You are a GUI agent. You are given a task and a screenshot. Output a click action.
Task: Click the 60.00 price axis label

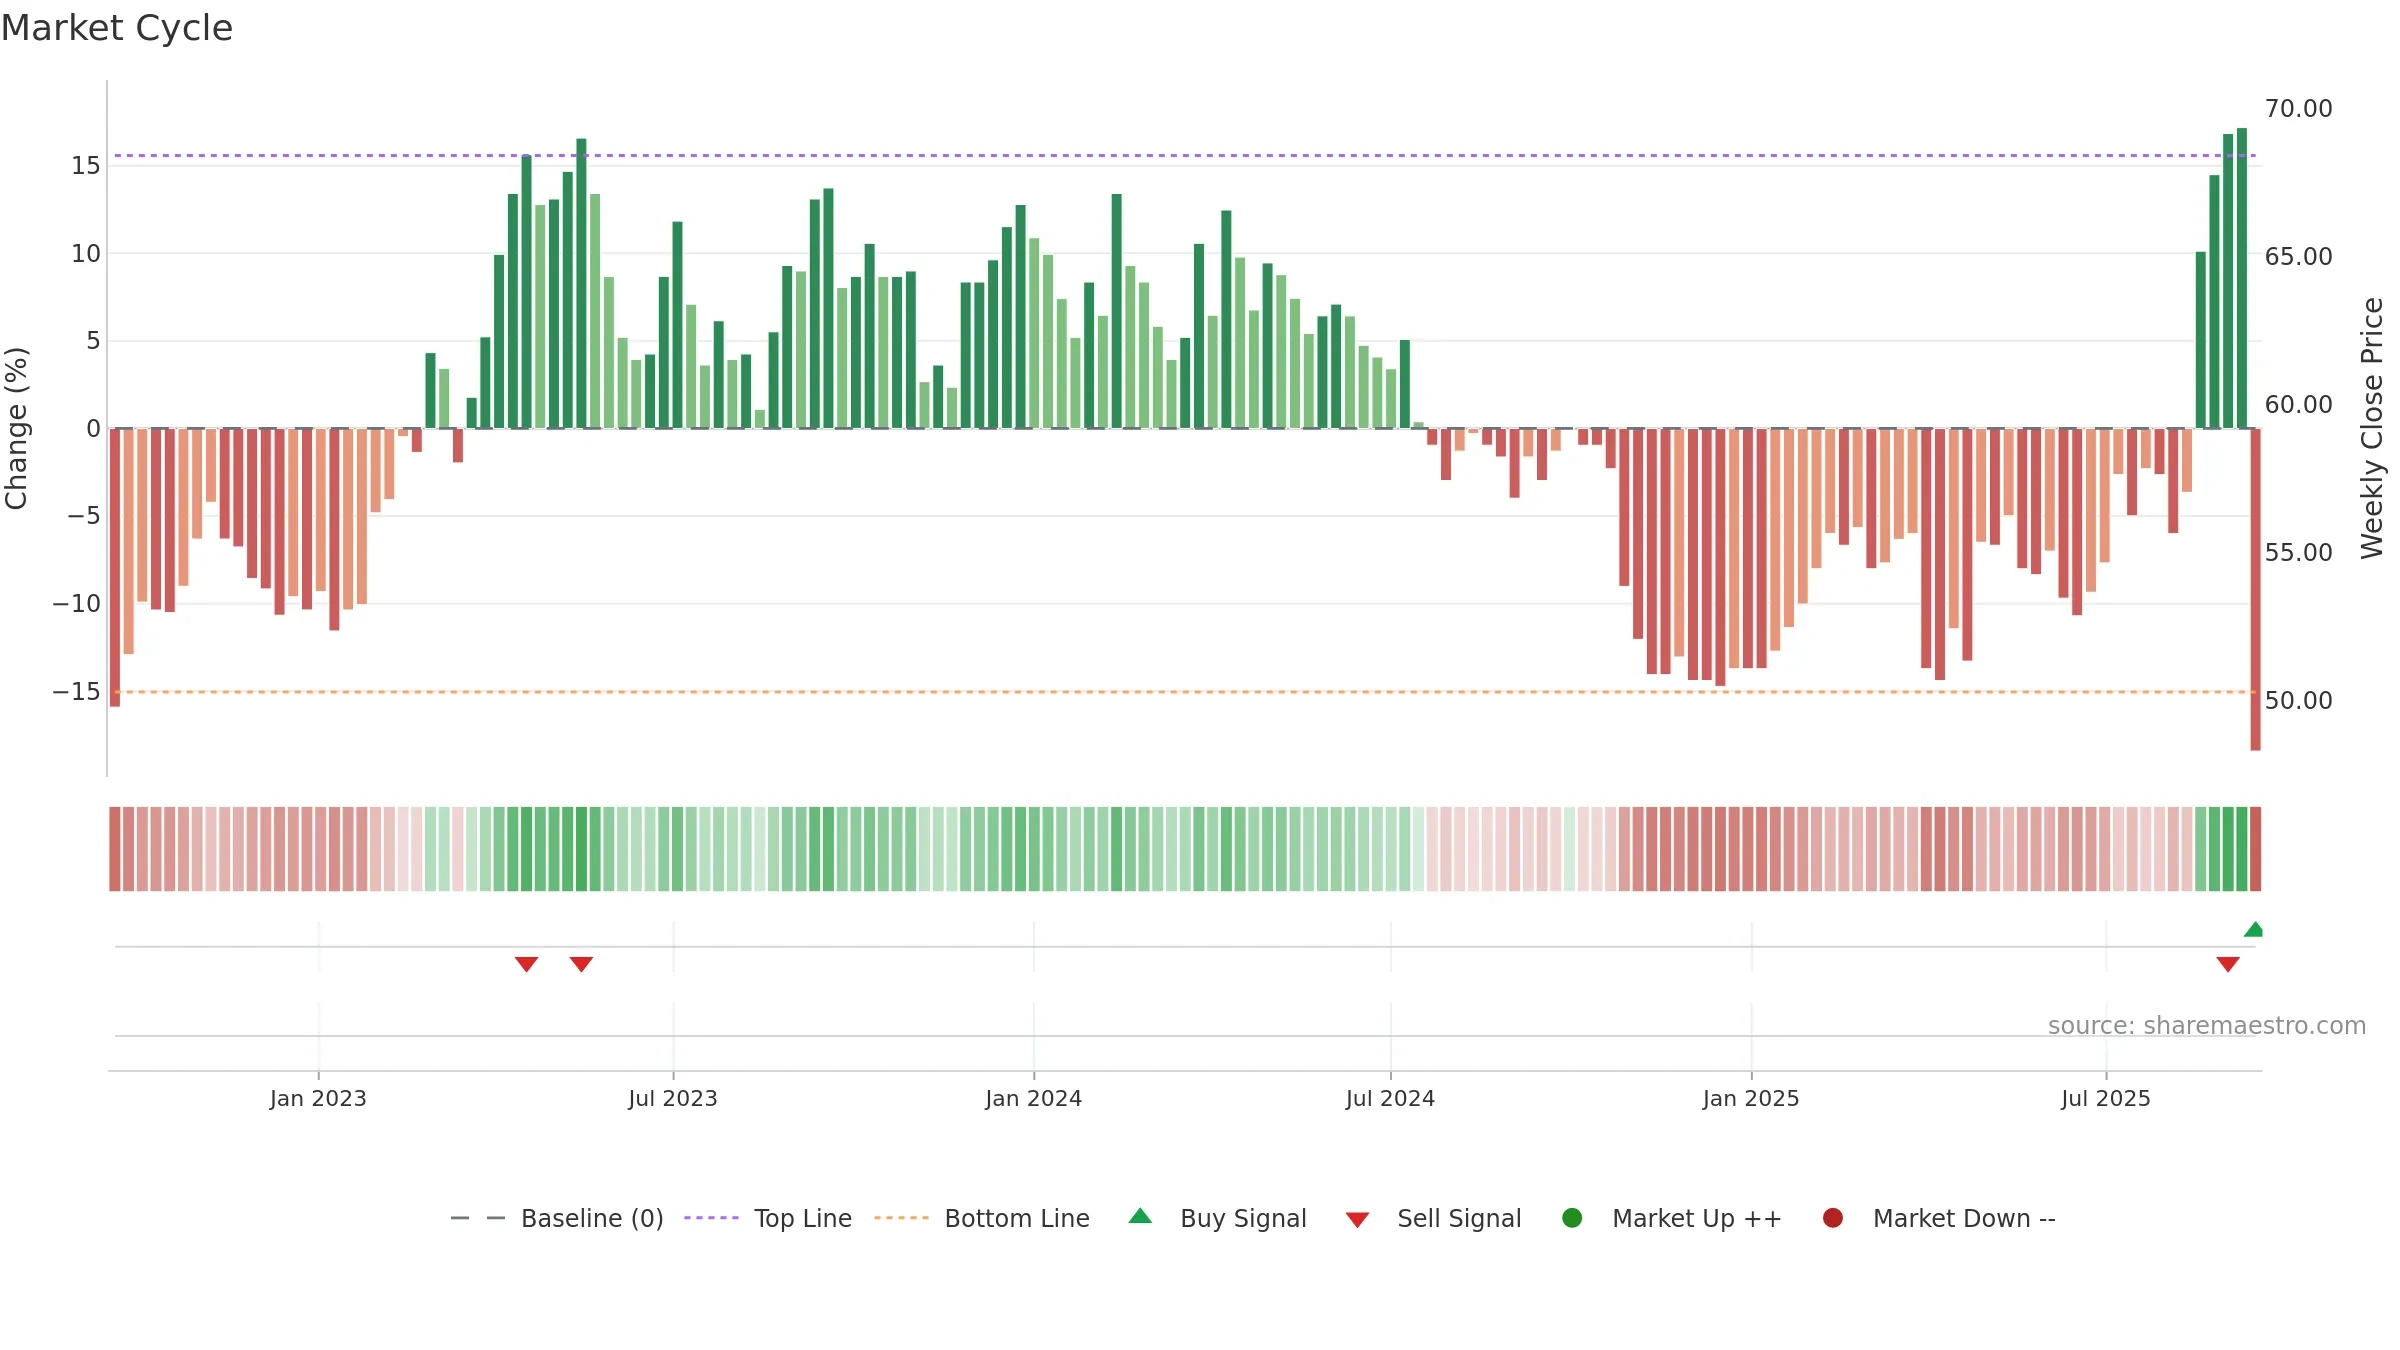pos(2298,404)
